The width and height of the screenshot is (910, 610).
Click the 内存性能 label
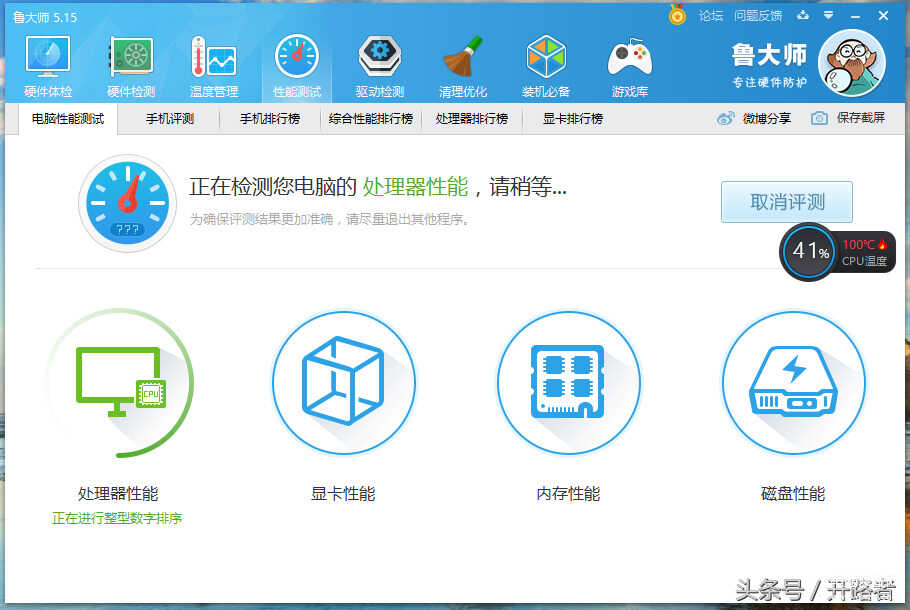click(x=568, y=494)
